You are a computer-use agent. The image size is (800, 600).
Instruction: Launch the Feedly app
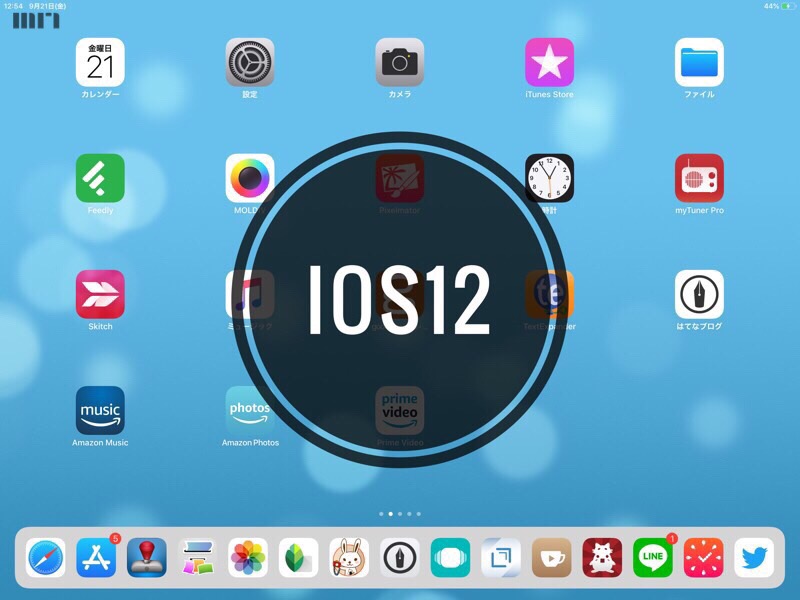100,178
